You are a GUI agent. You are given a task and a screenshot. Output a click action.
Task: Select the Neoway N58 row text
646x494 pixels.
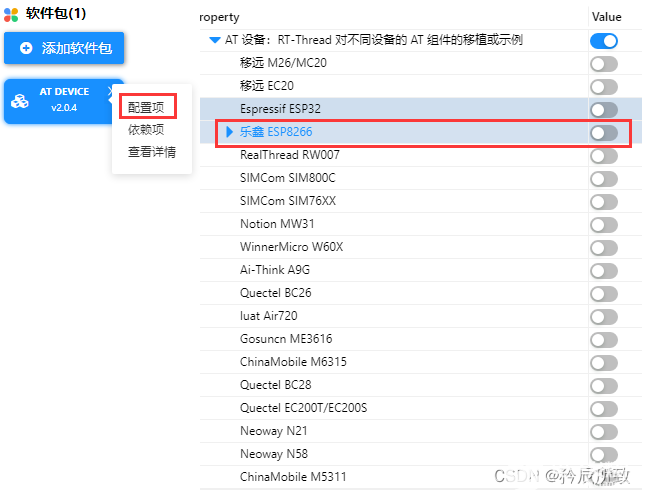point(274,454)
